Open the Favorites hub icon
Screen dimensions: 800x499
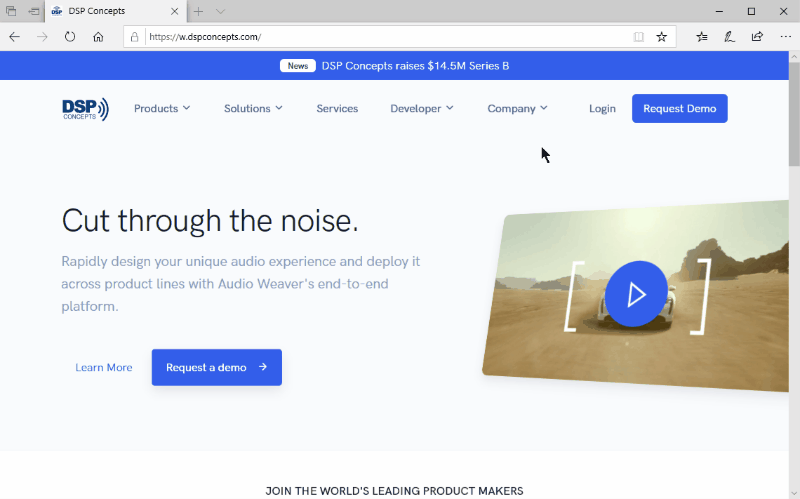702,36
